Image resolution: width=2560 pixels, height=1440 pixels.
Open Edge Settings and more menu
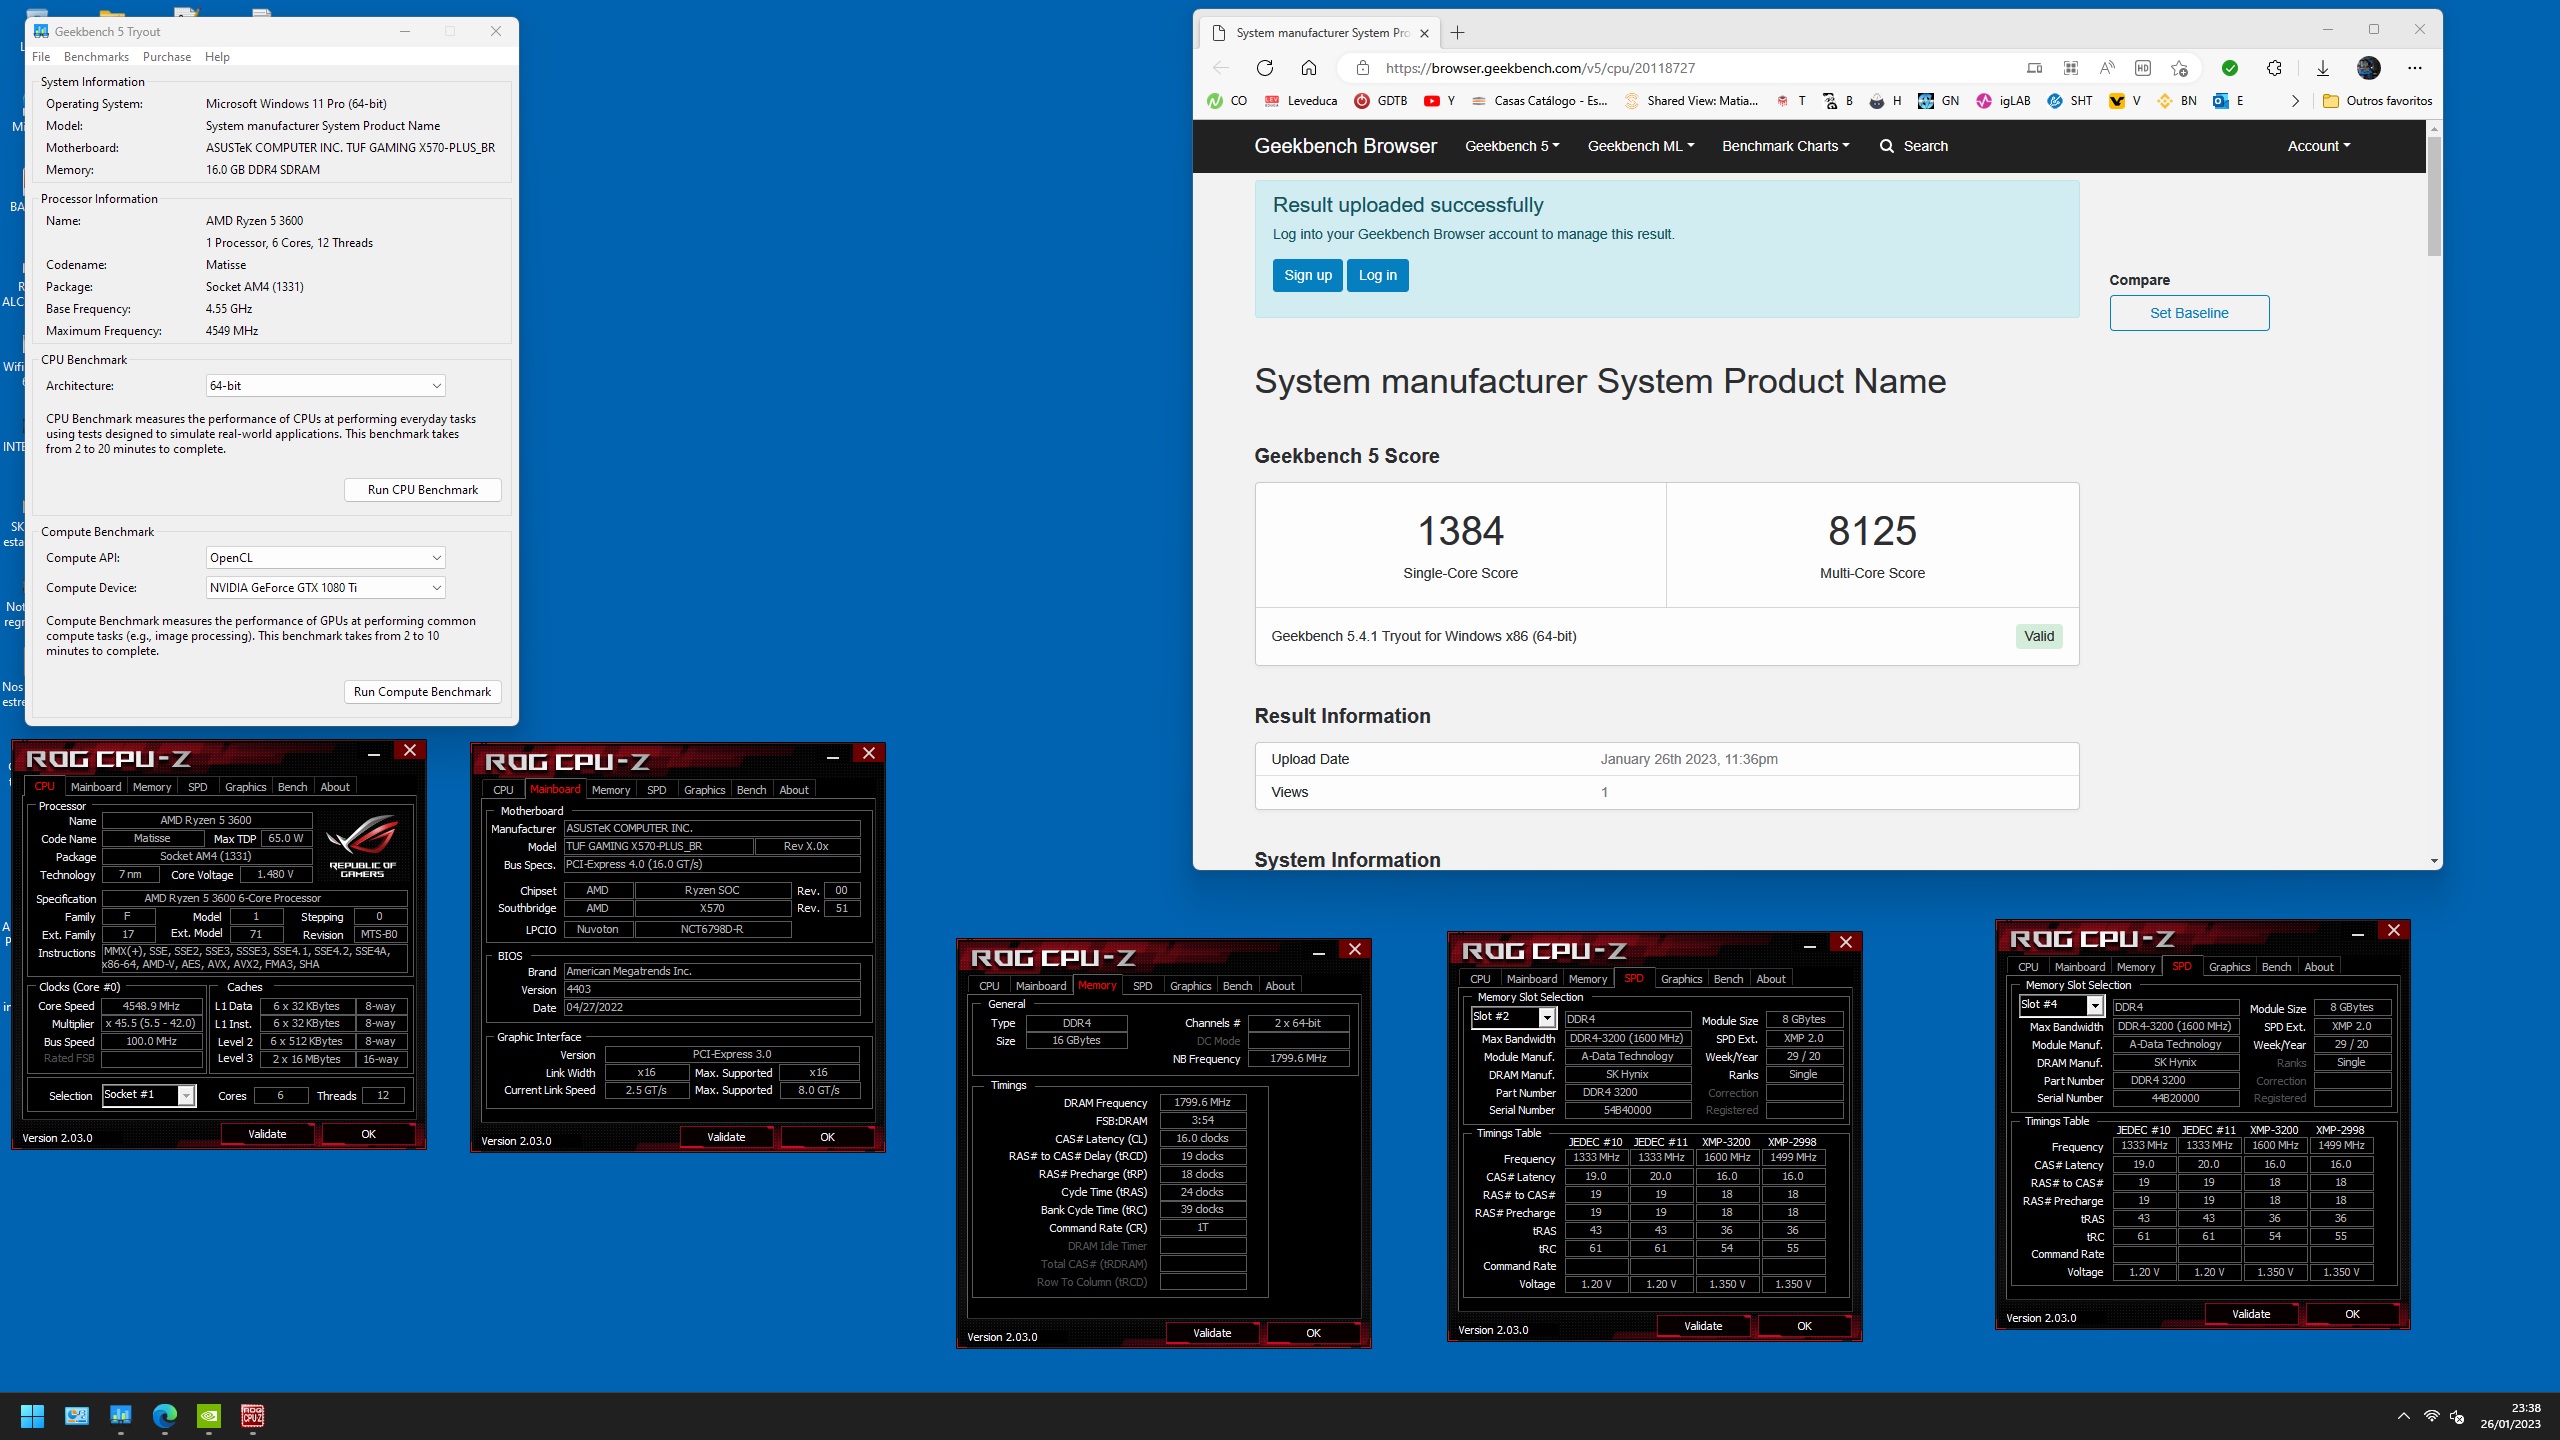coord(2415,68)
